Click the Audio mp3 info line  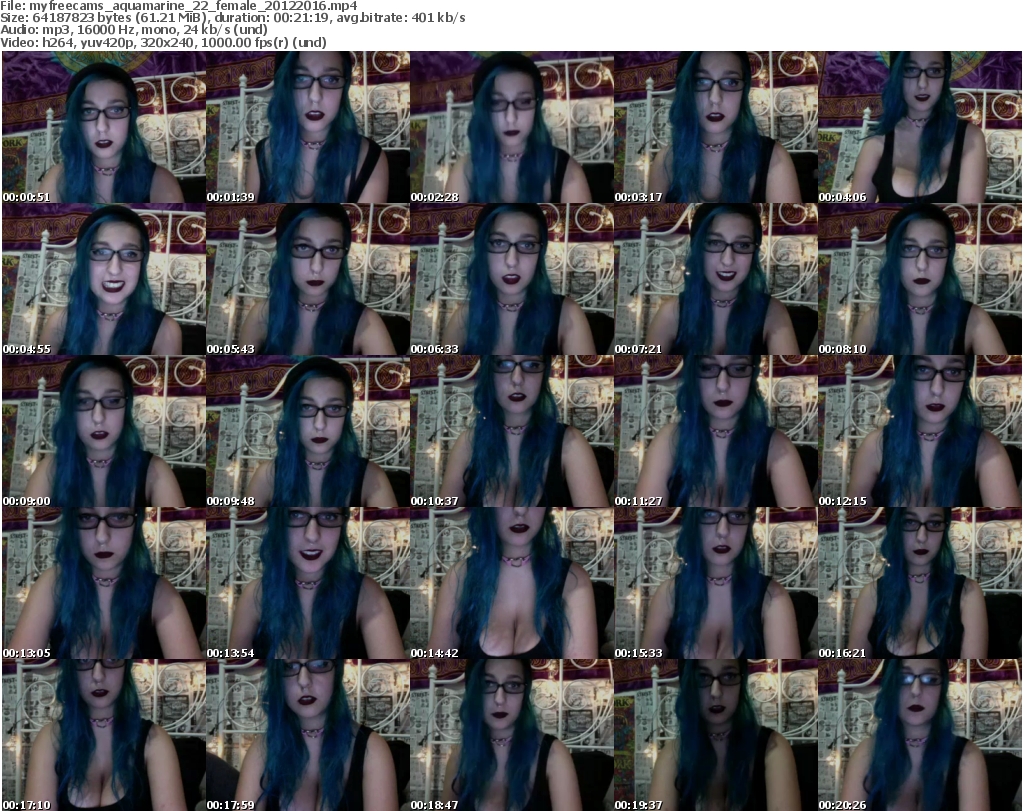pos(134,30)
